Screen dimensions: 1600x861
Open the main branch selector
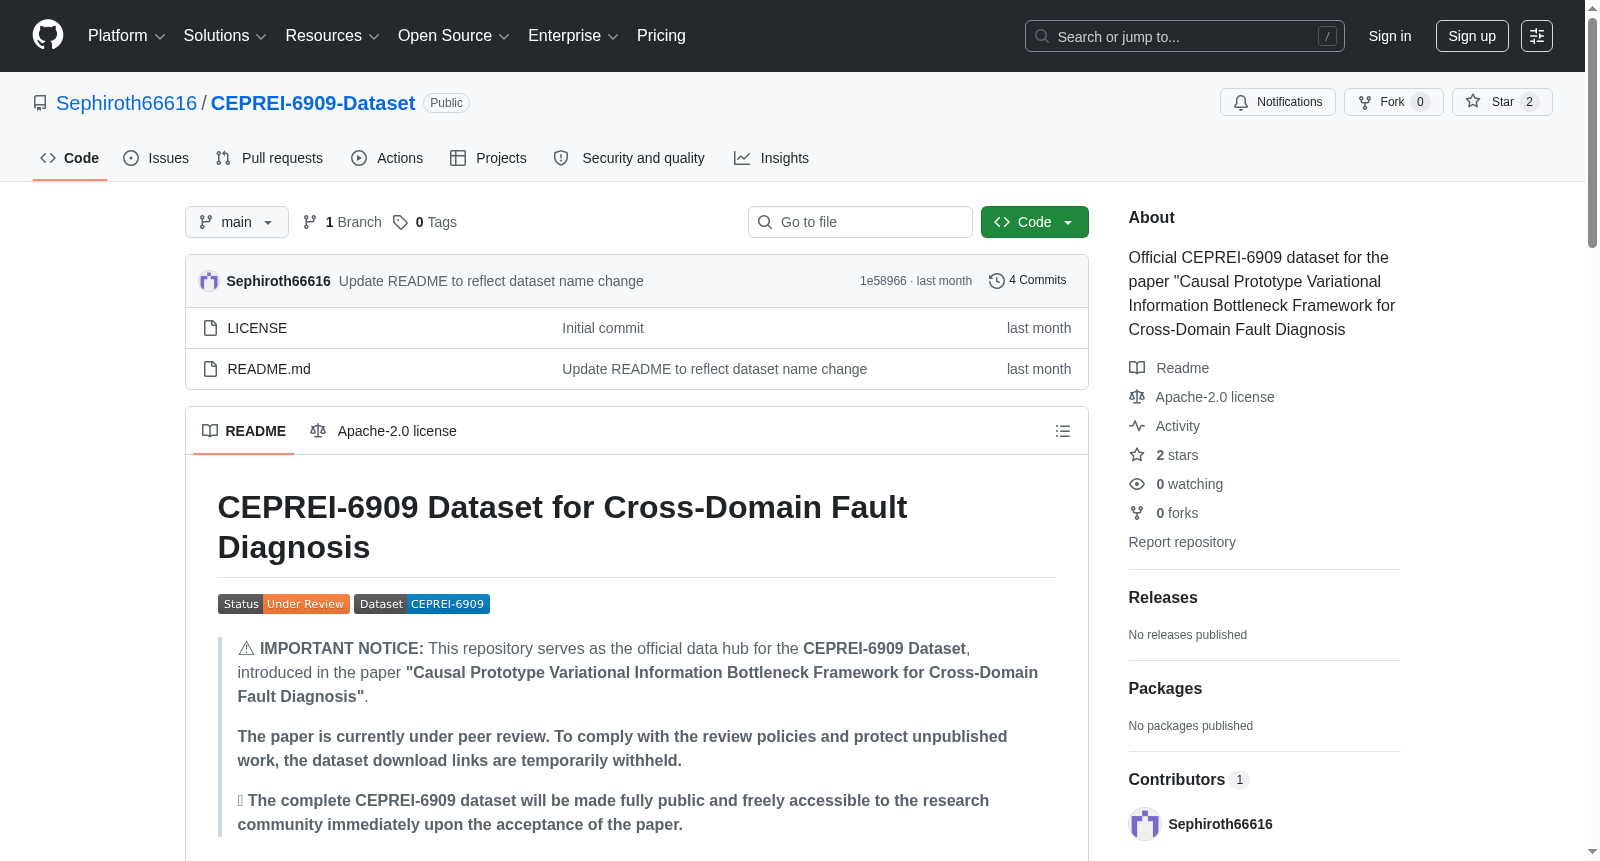click(x=237, y=222)
